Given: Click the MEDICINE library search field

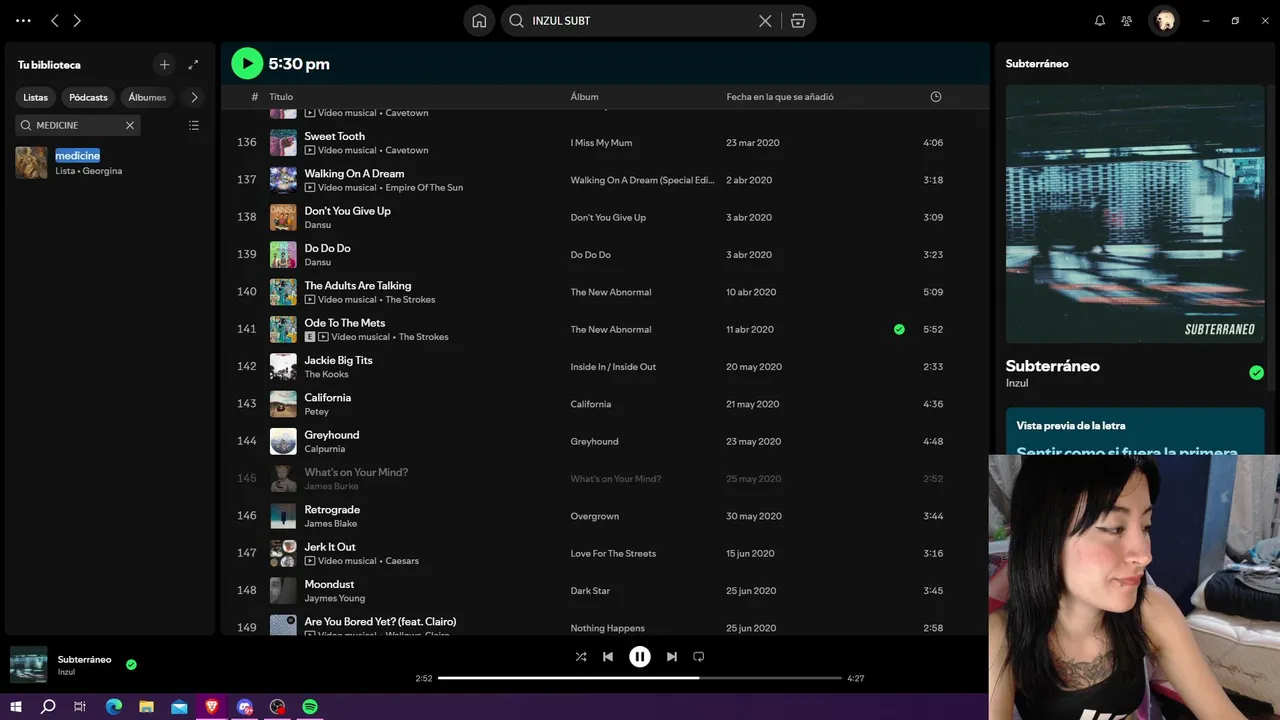Looking at the screenshot, I should pyautogui.click(x=77, y=125).
